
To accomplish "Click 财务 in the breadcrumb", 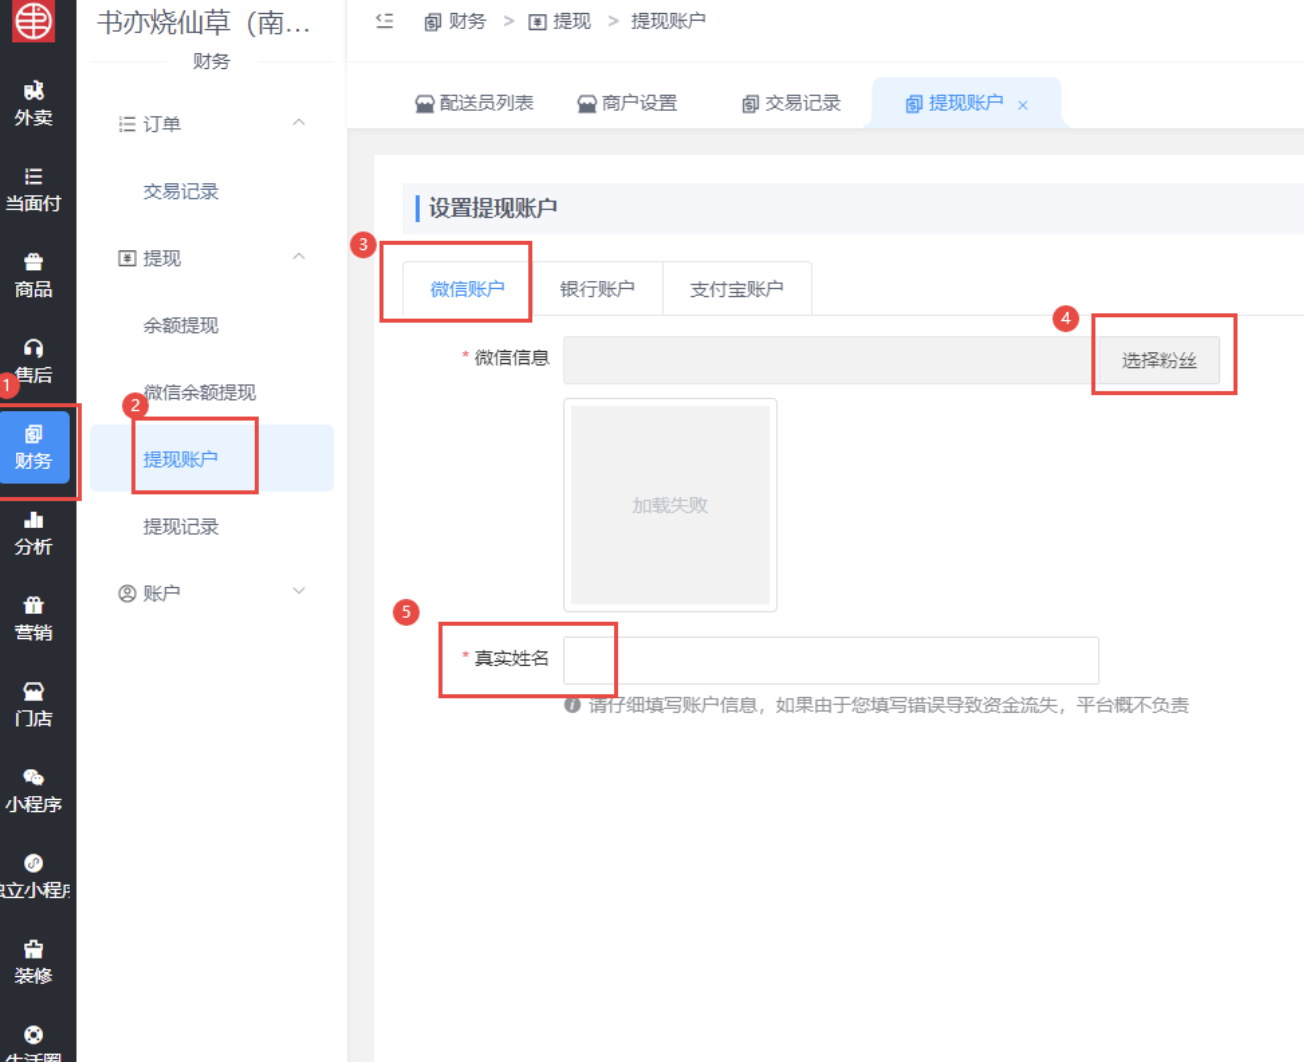I will click(456, 21).
